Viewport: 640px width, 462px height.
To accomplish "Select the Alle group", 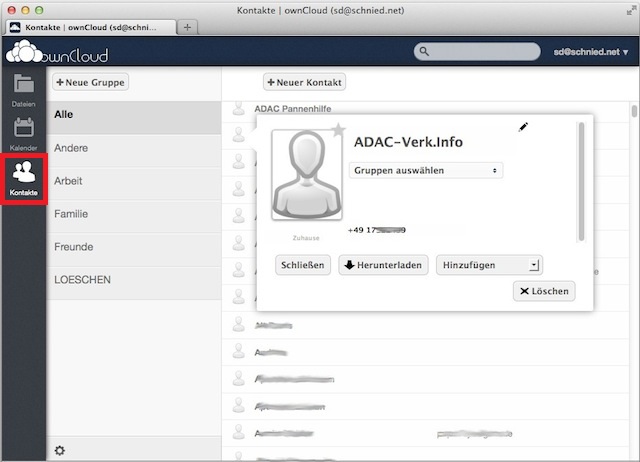I will (134, 117).
